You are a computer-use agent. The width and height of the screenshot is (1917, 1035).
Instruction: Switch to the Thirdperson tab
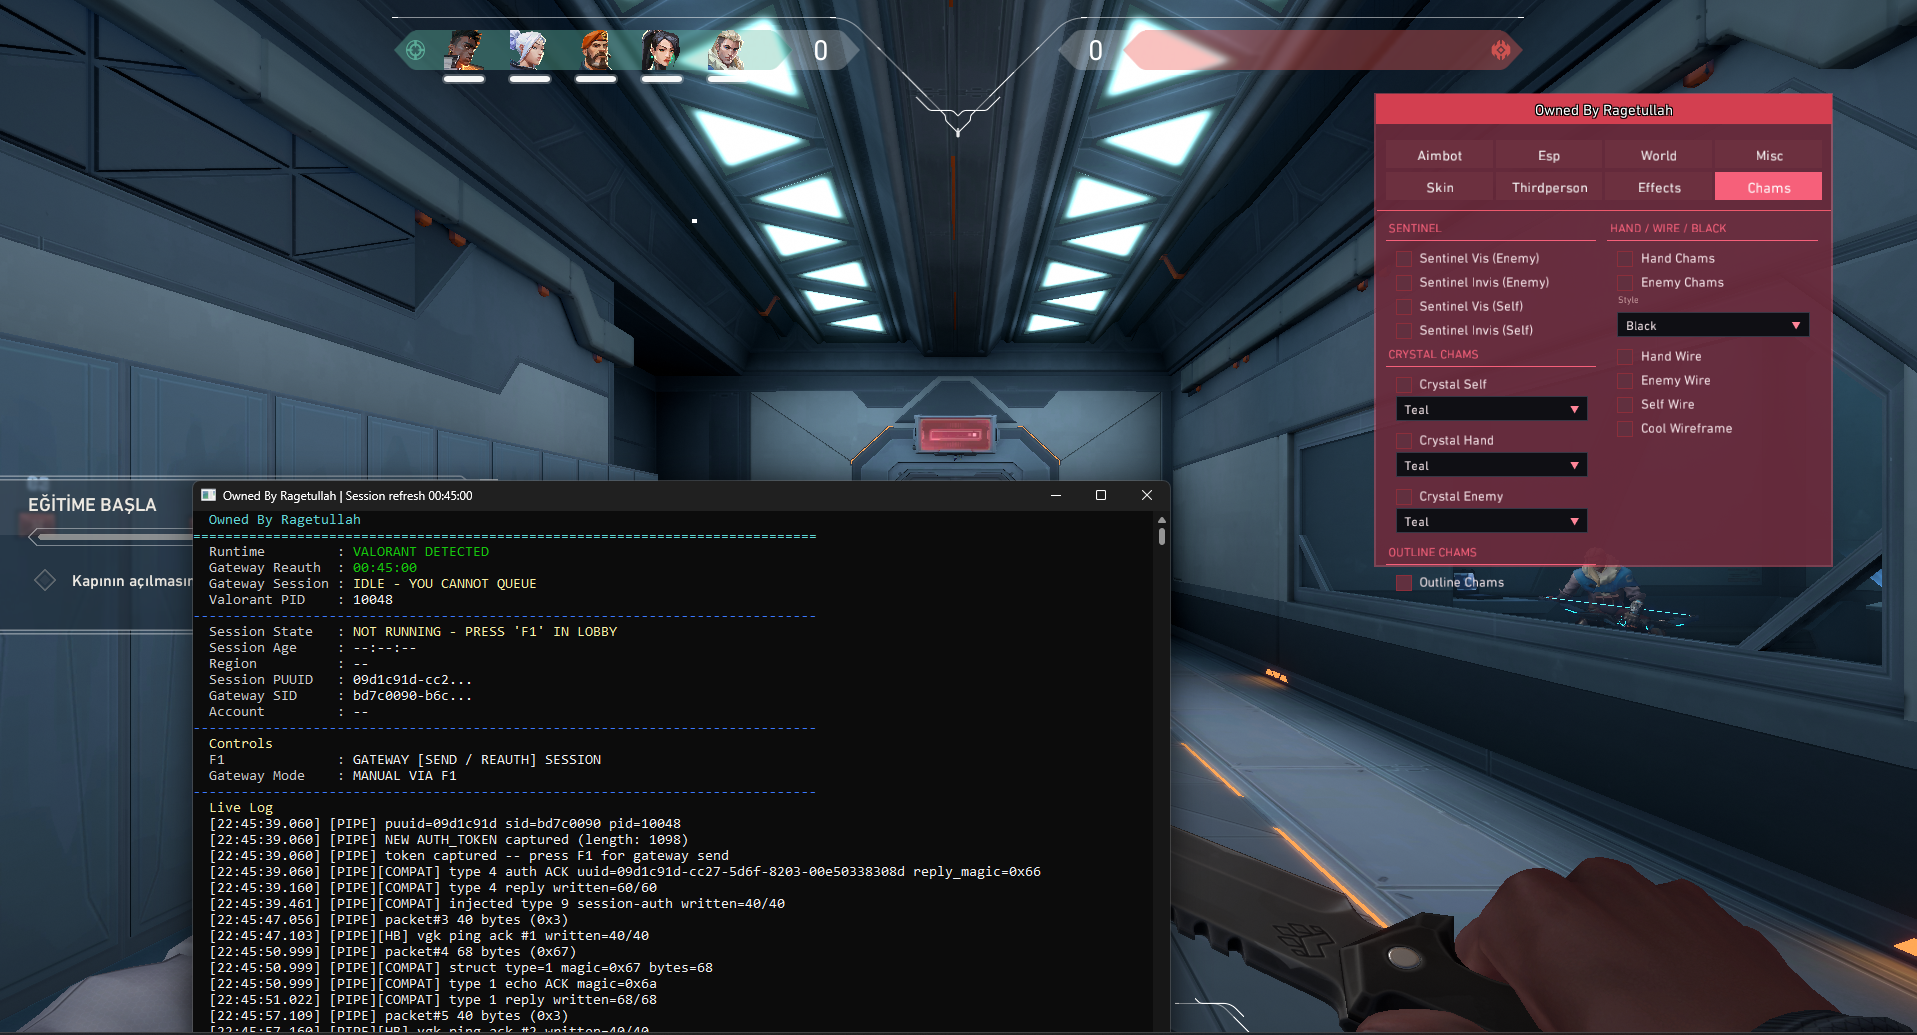pos(1549,187)
